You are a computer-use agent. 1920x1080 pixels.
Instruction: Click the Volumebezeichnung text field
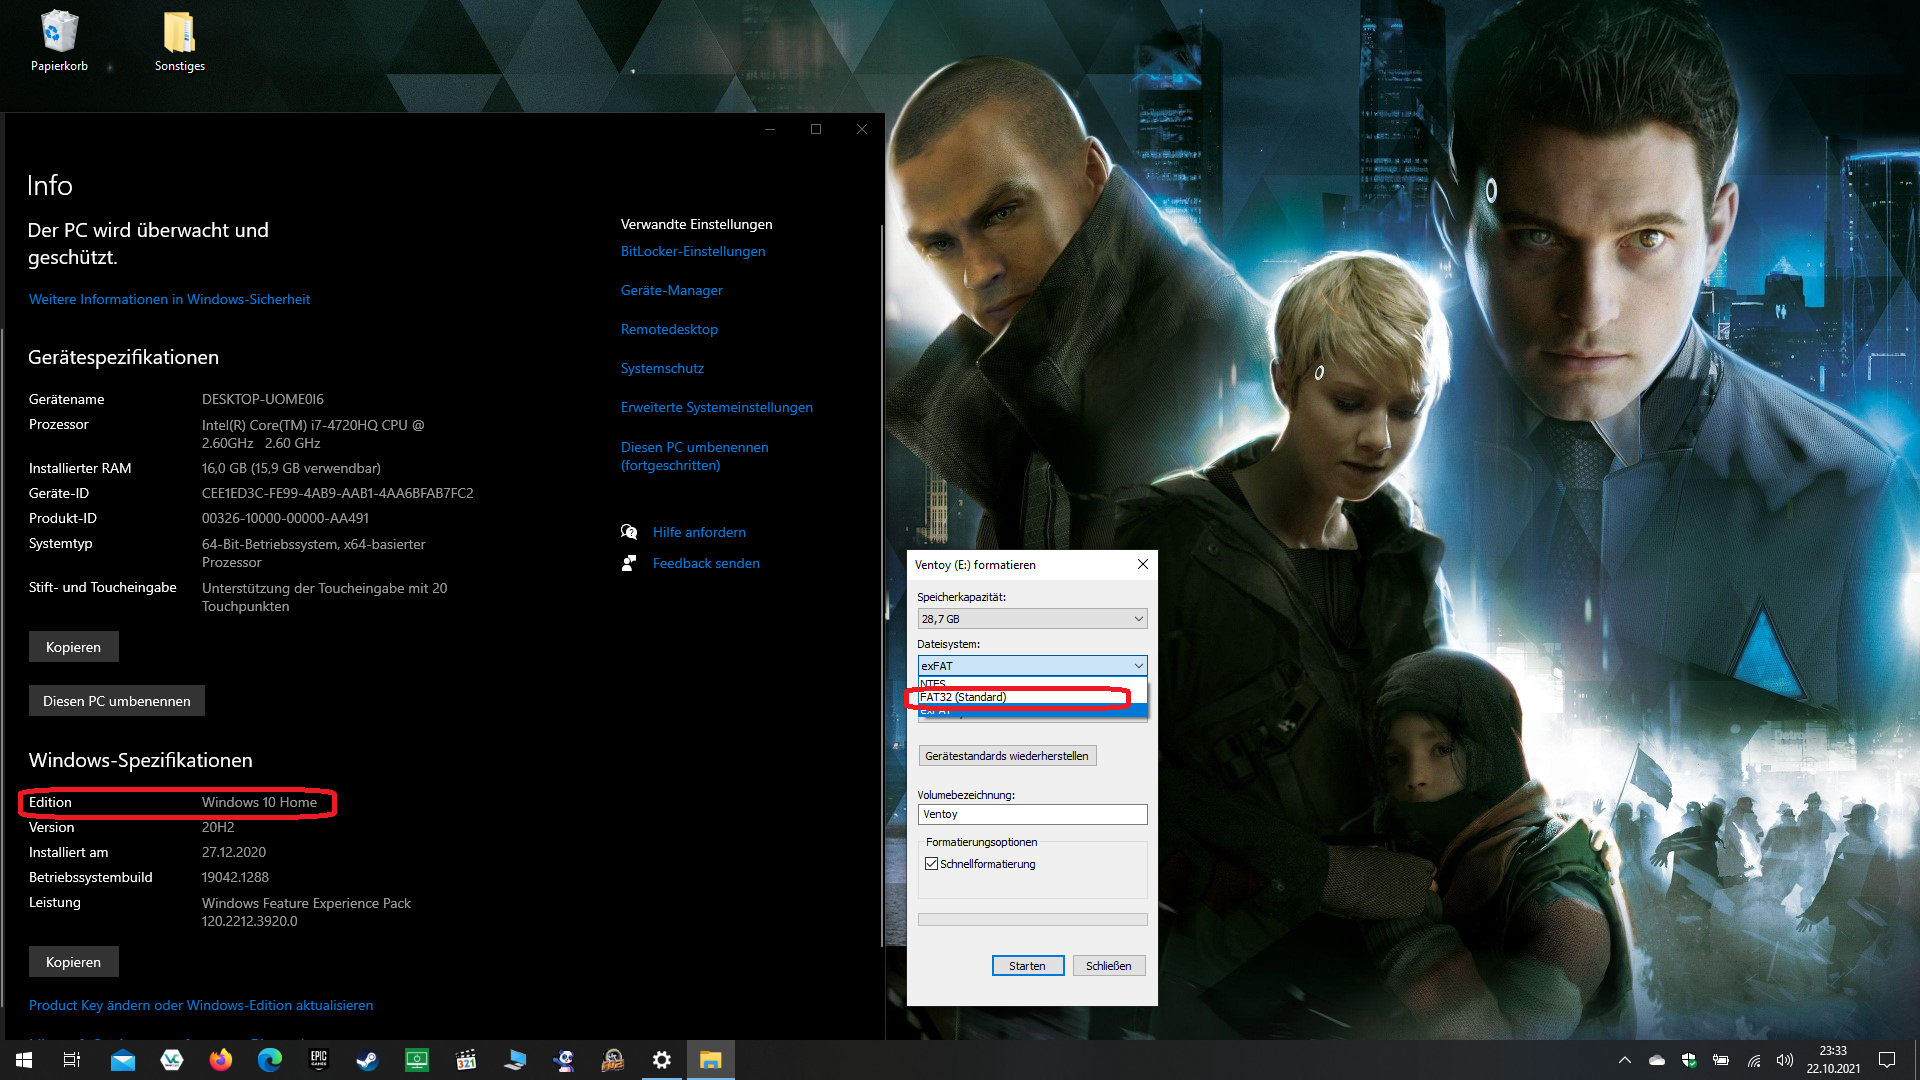pos(1032,814)
